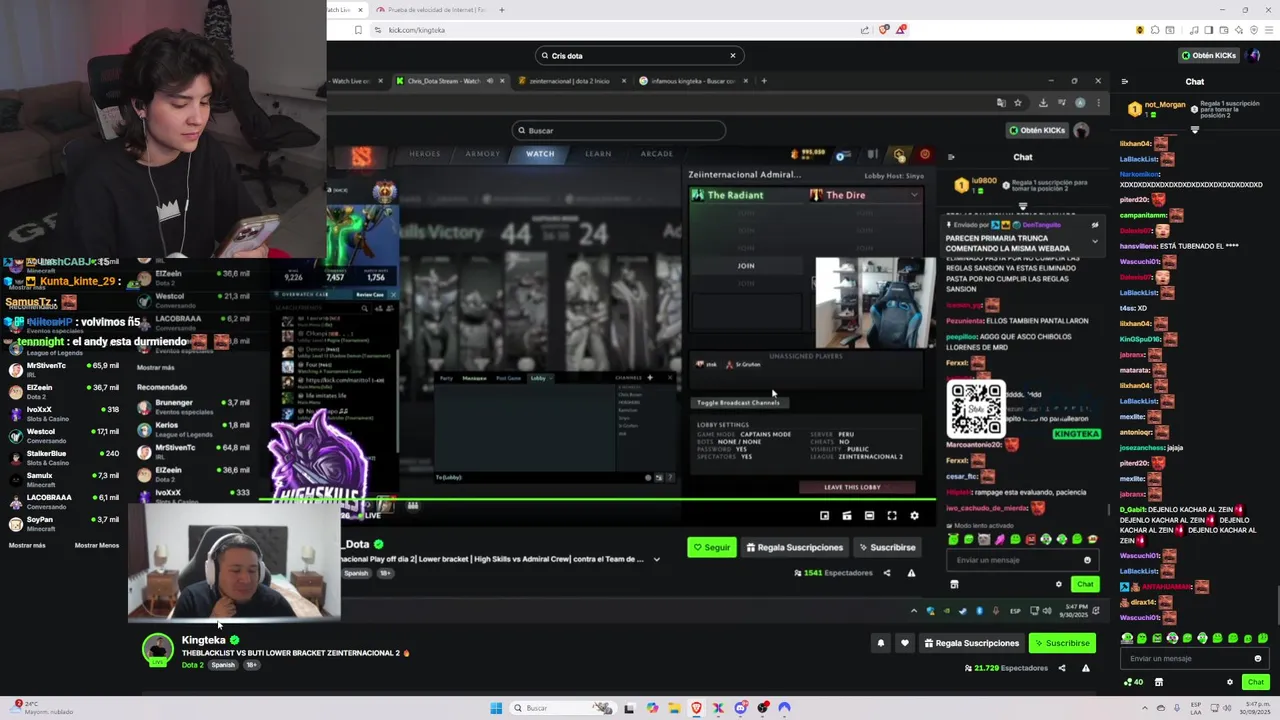Click Toggle Broadcast Channels in lobby
This screenshot has height=720, width=1280.
(738, 403)
